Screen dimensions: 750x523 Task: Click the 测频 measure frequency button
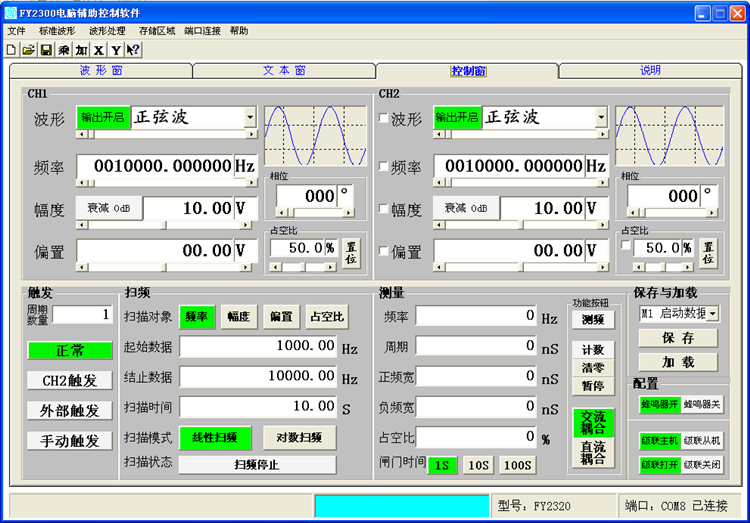tap(593, 320)
